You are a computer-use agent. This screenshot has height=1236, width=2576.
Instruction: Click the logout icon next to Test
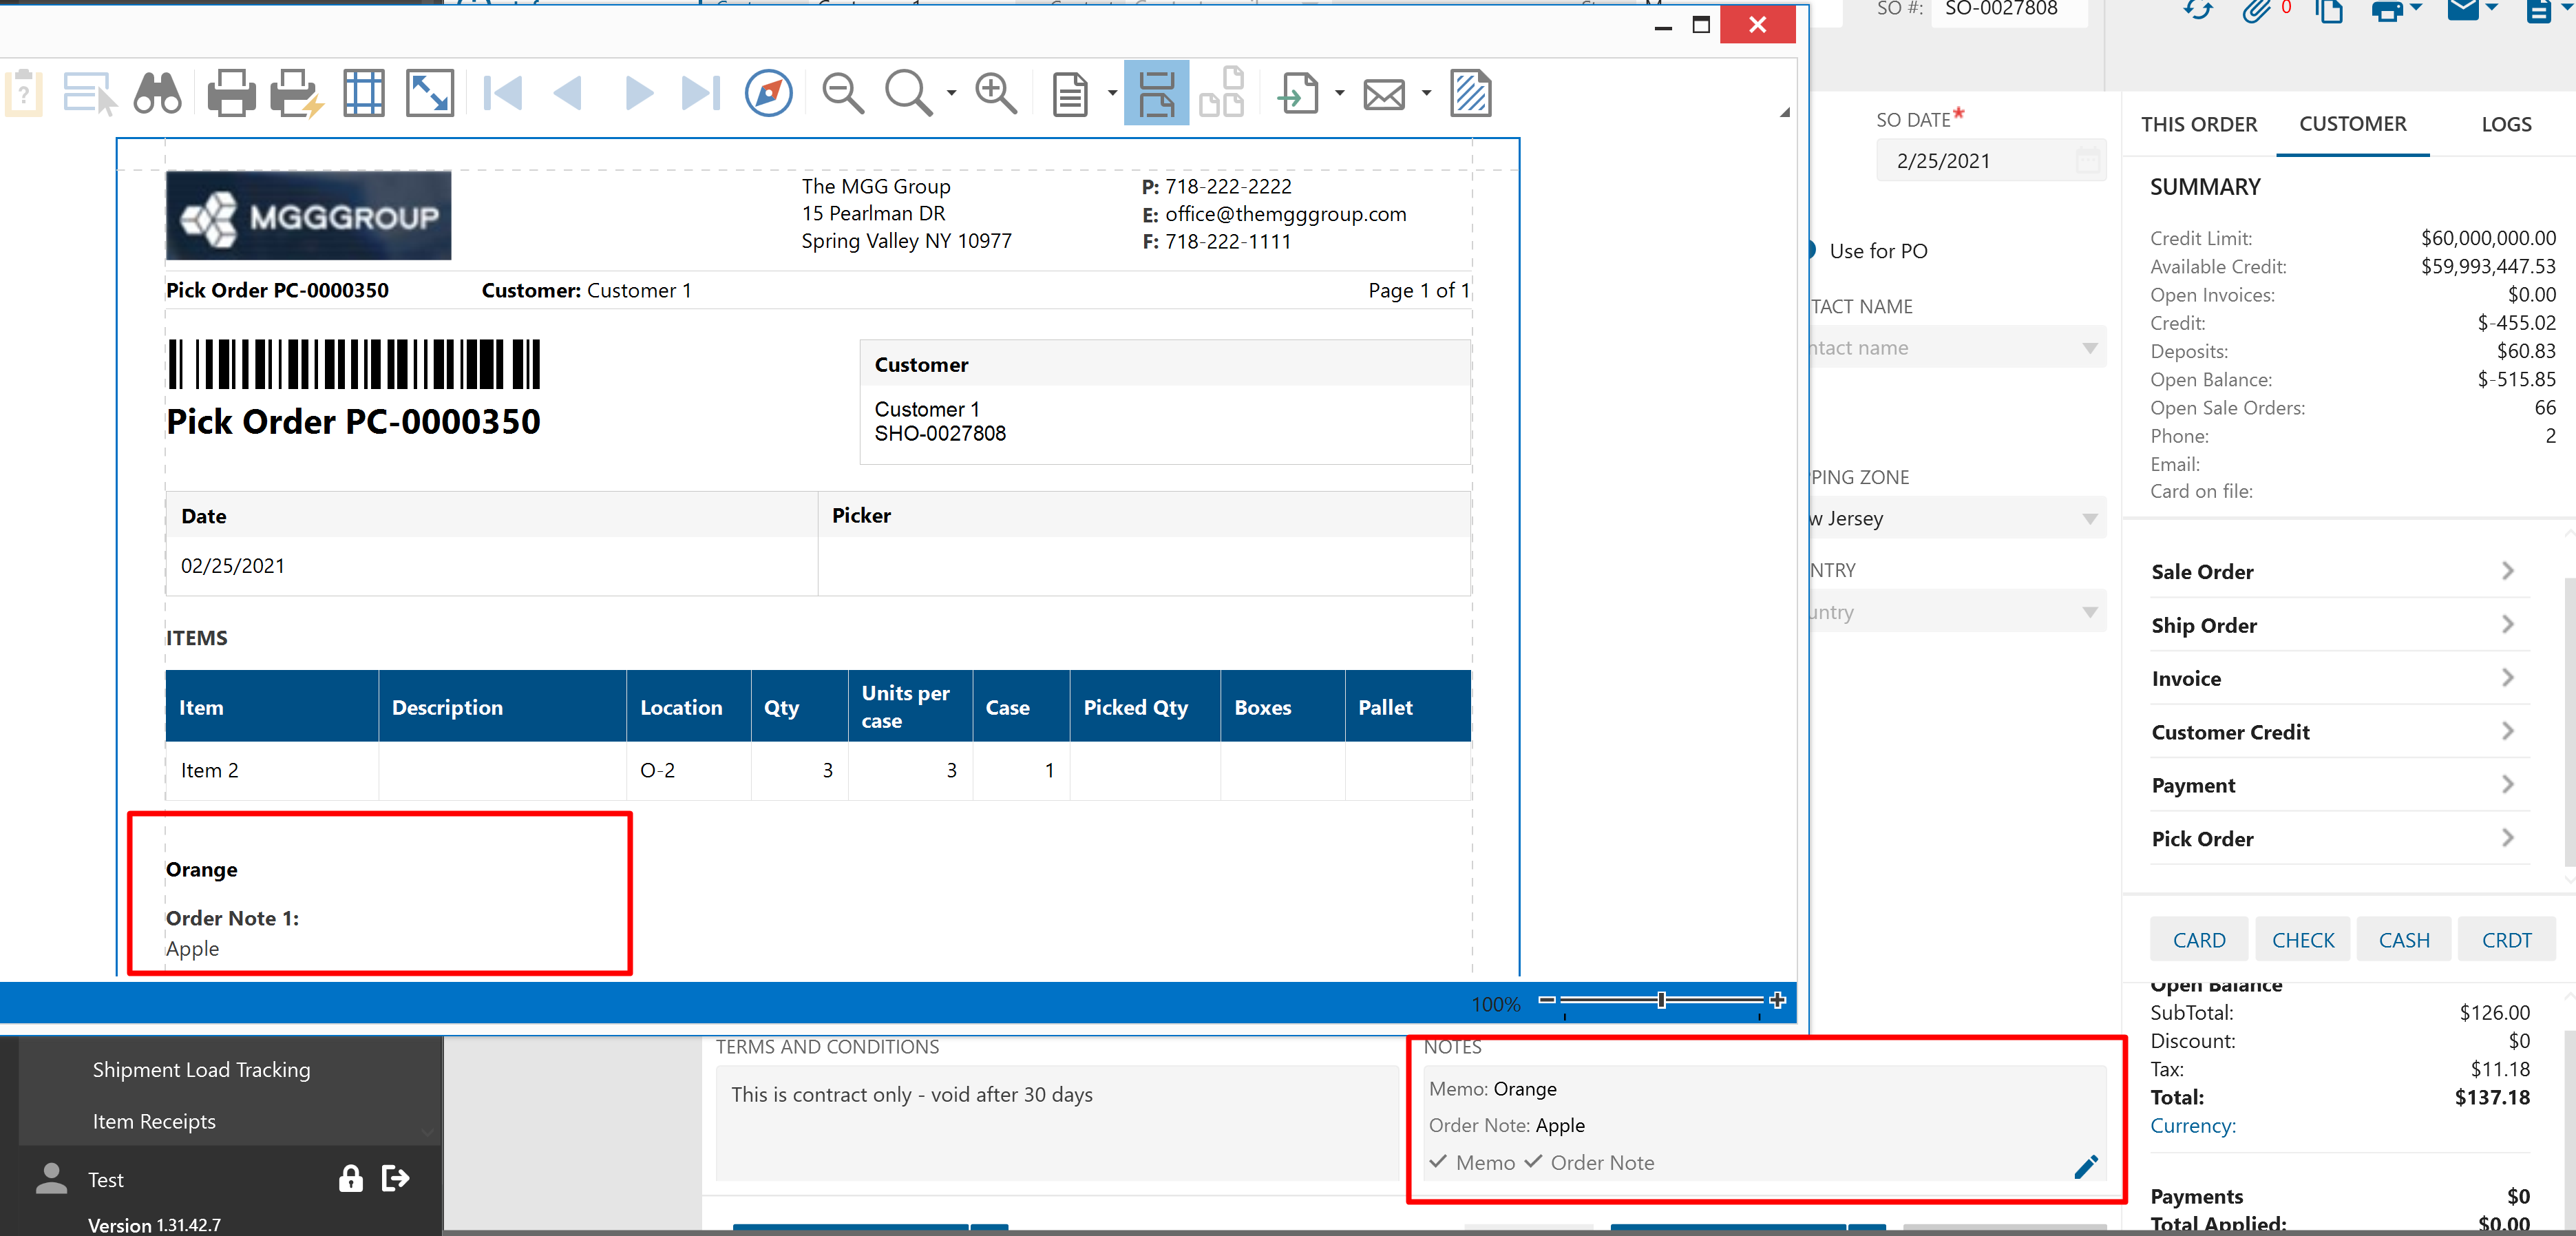point(396,1179)
